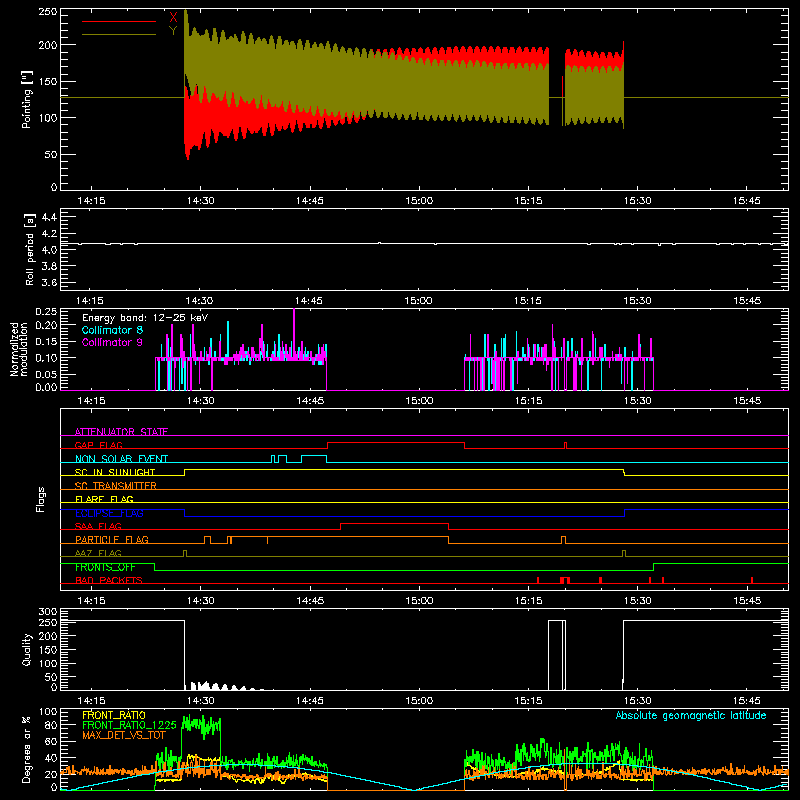800x800 pixels.
Task: Click the NON_SOLAR_EVENT flag label
Action: click(121, 459)
